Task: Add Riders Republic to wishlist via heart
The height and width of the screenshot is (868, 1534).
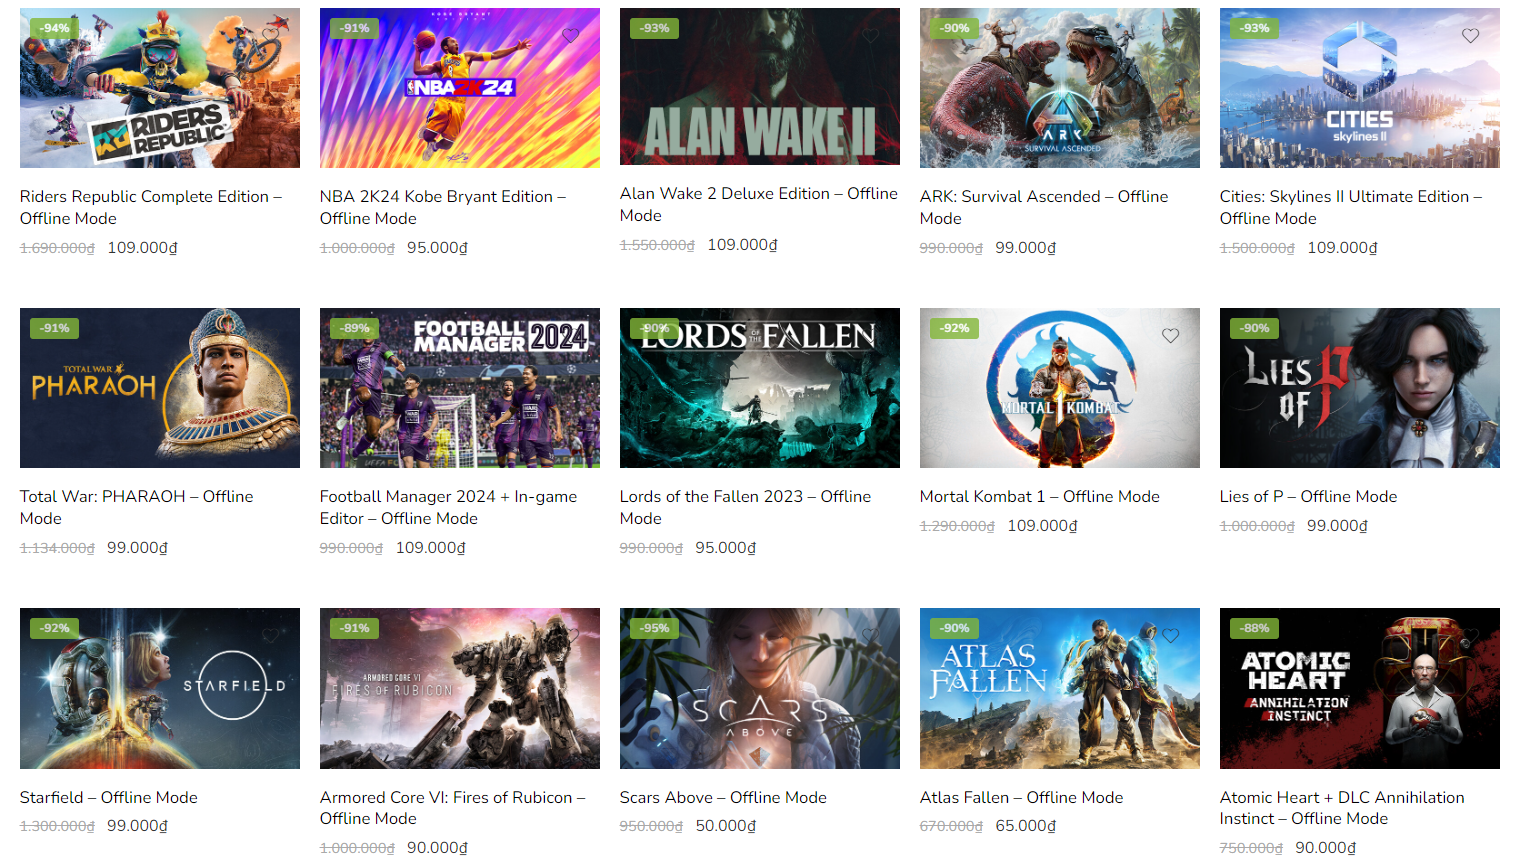Action: 270,36
